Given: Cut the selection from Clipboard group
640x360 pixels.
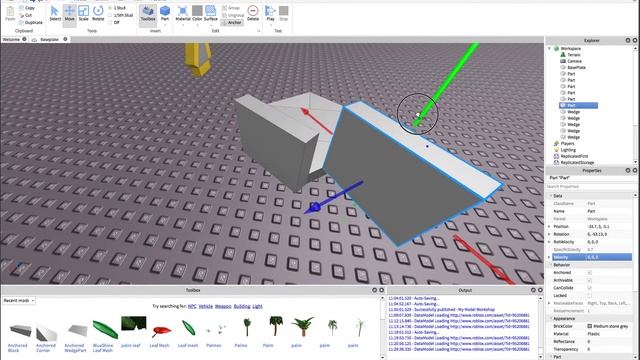Looking at the screenshot, I should pos(25,15).
